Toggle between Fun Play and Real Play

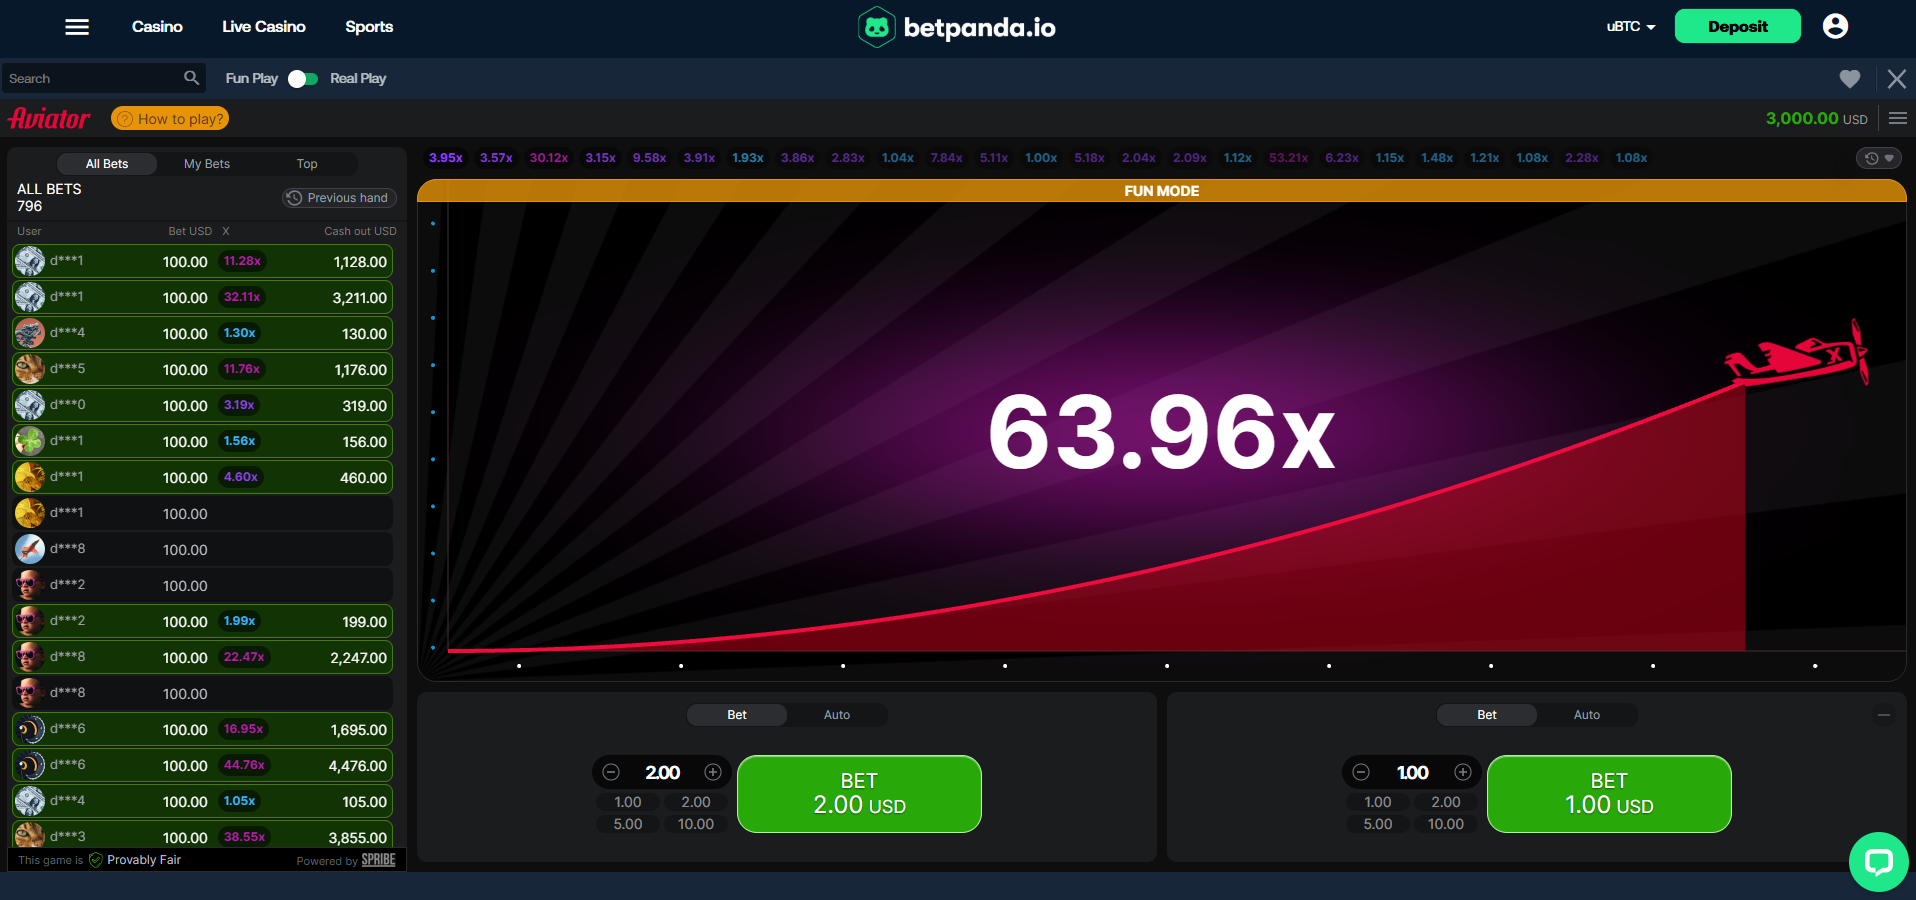(x=303, y=79)
